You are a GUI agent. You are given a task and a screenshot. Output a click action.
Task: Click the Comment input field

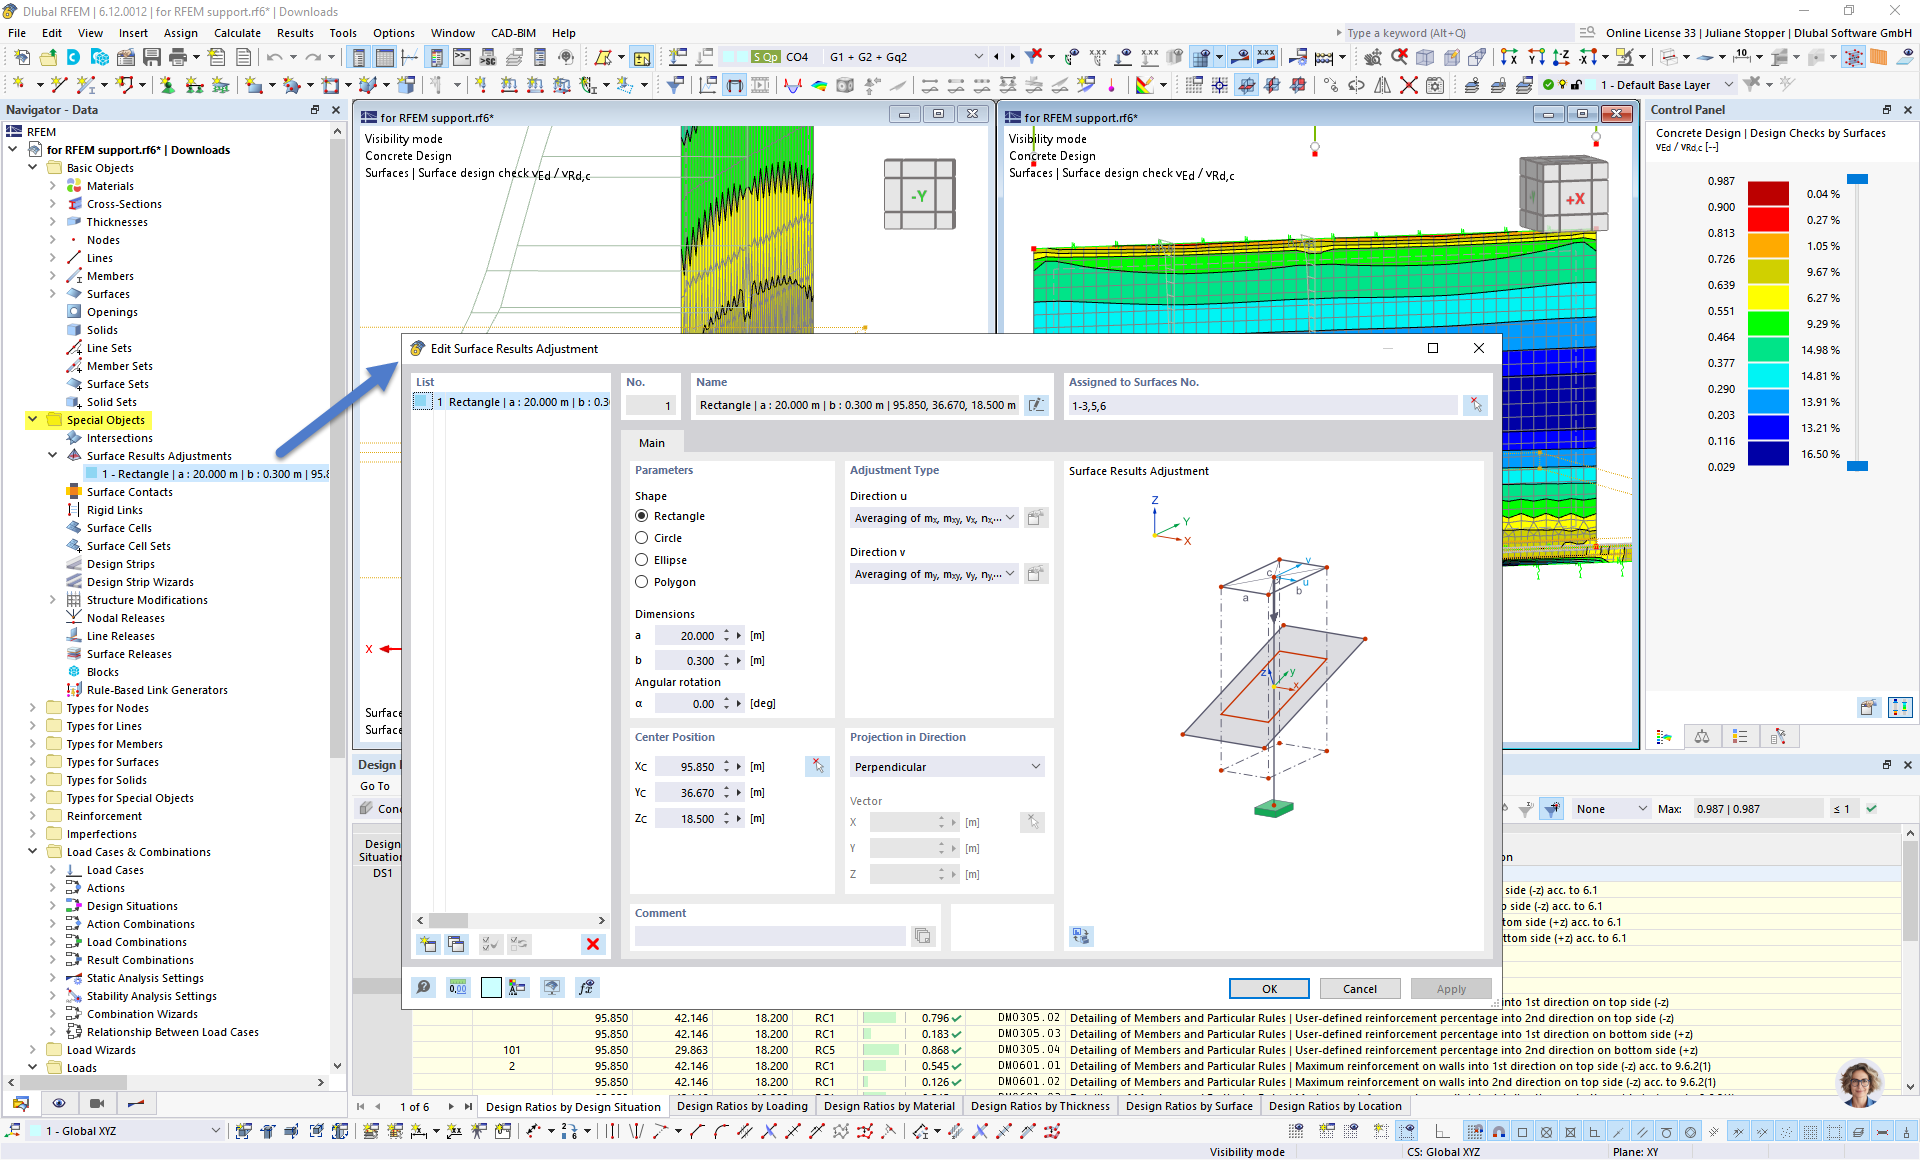click(x=769, y=936)
